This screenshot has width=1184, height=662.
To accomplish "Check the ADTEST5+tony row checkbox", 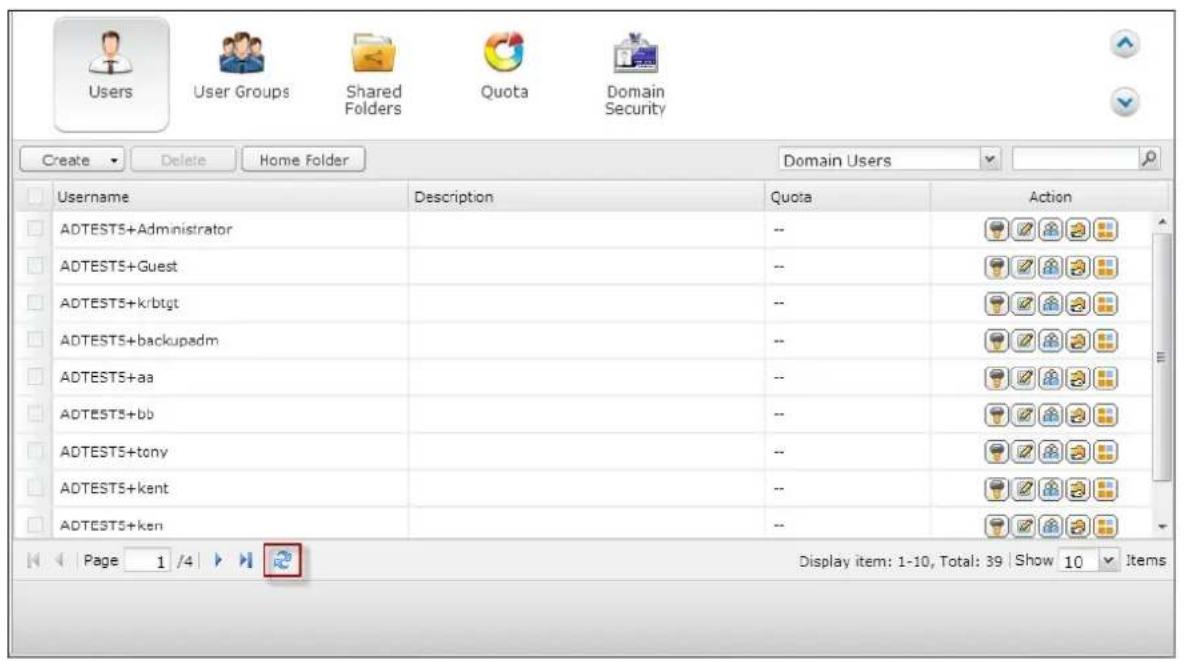I will pos(35,451).
